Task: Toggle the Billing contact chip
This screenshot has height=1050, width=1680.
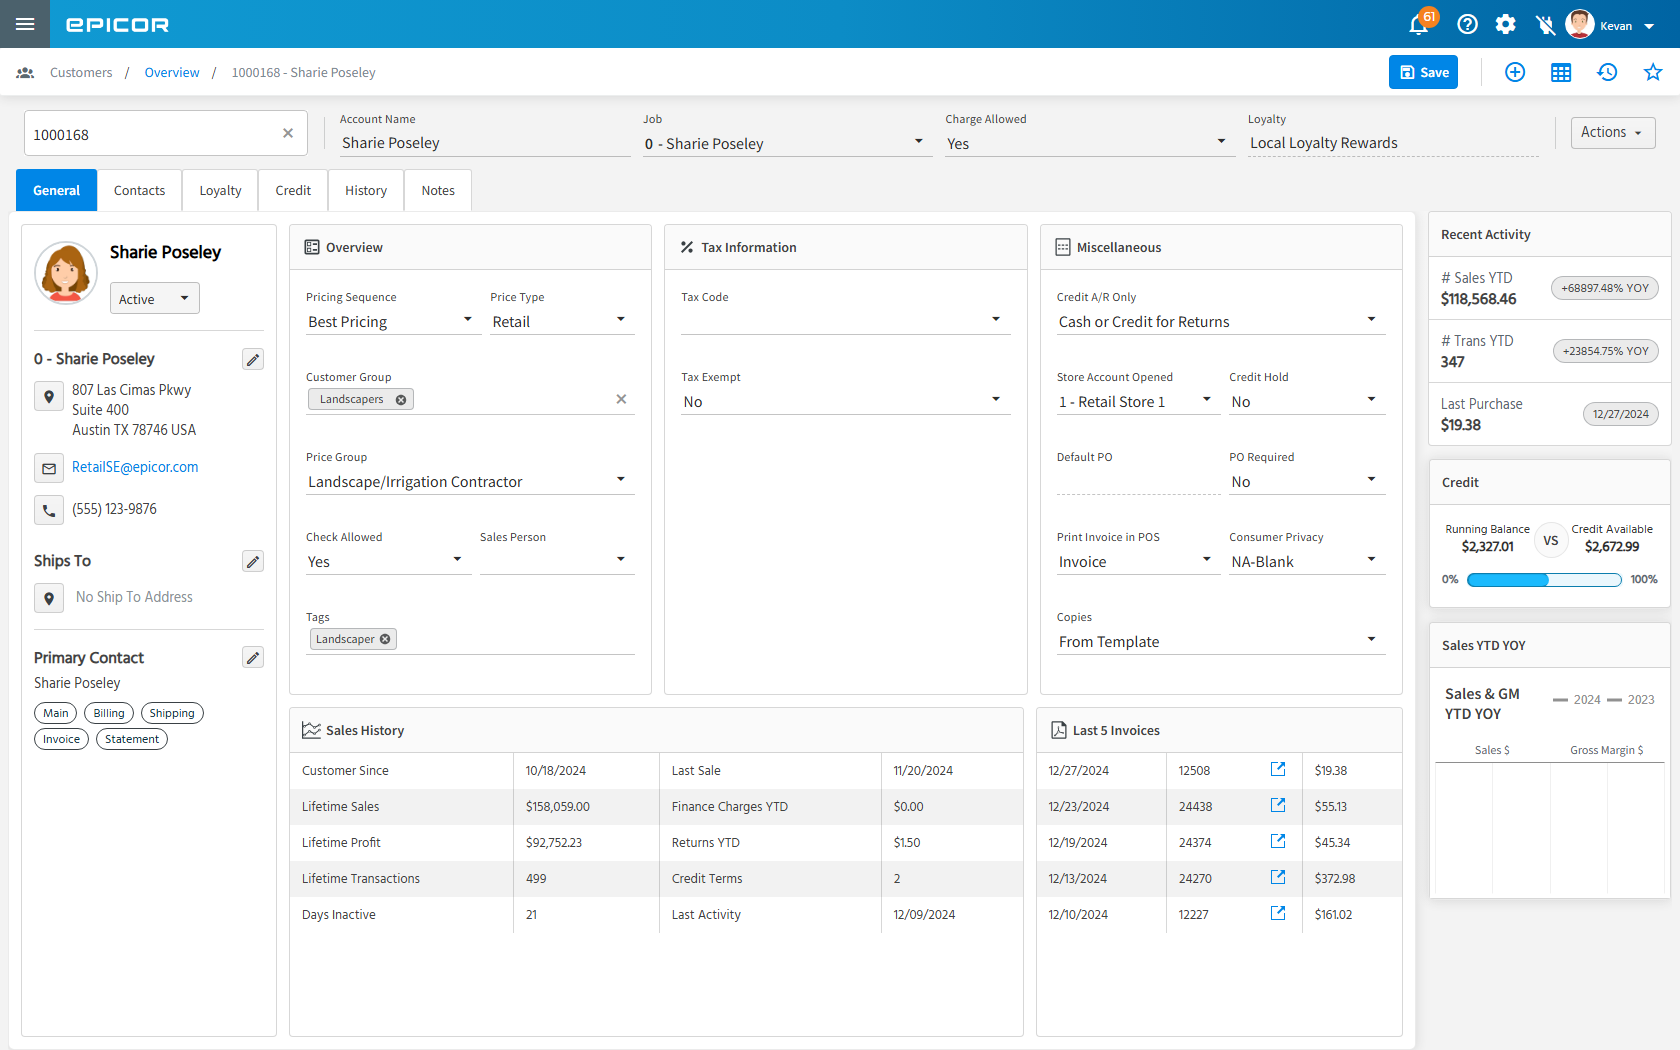Action: tap(109, 713)
